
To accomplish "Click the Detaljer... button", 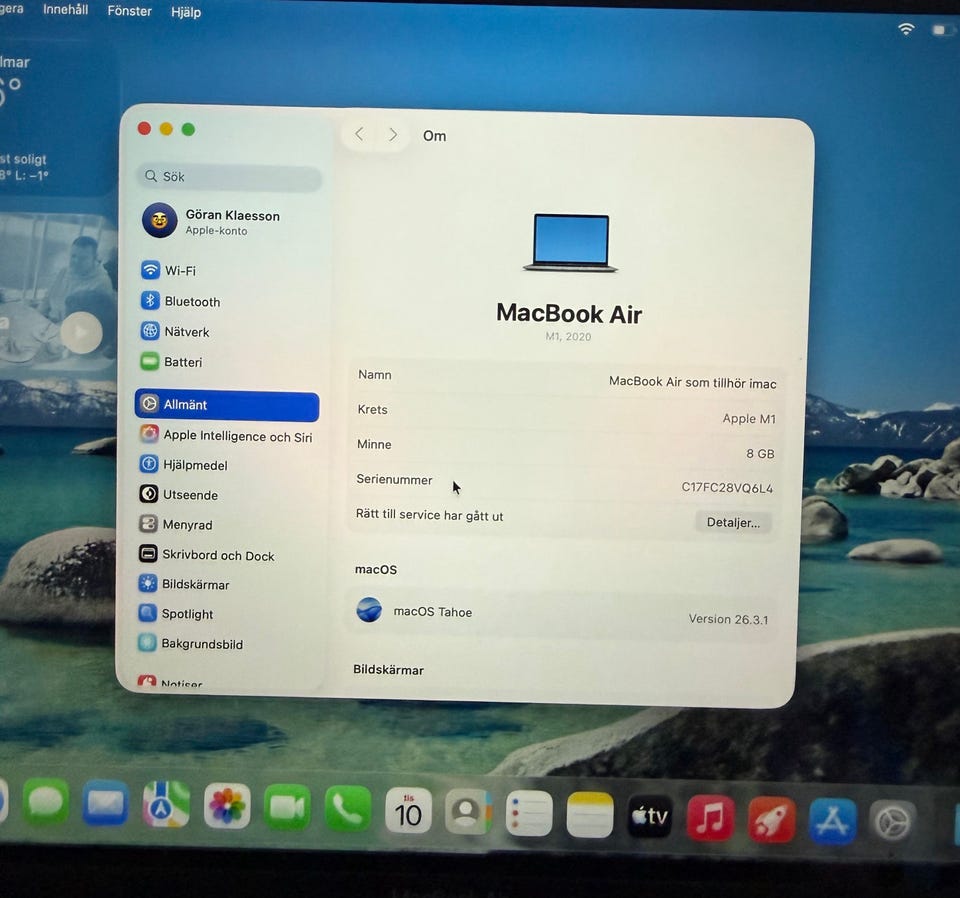I will point(733,522).
